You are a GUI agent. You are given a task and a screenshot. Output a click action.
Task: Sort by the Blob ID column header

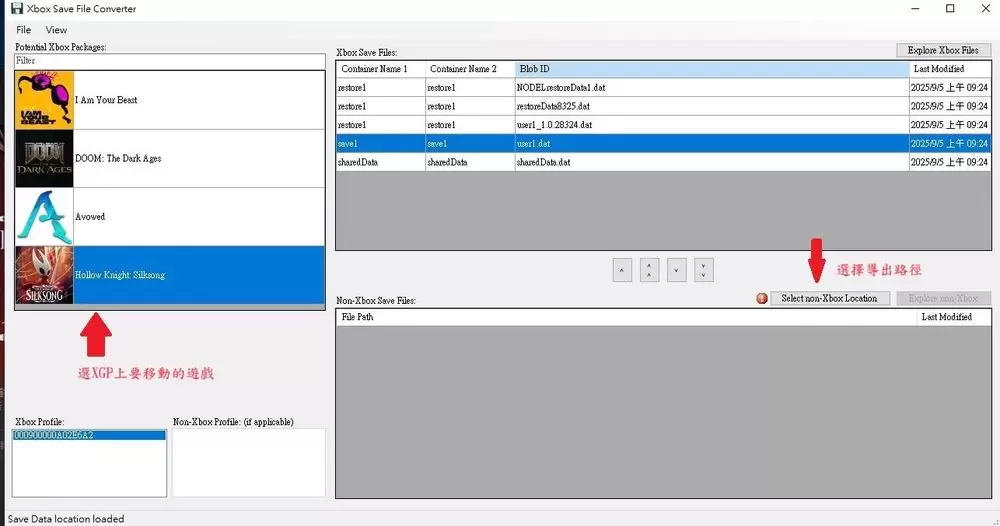point(712,69)
